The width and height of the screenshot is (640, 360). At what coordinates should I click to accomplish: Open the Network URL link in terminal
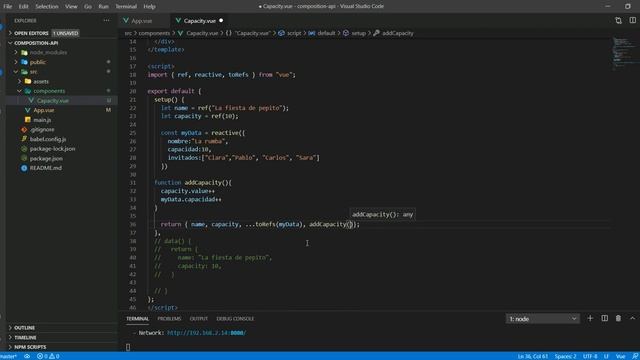[x=207, y=333]
